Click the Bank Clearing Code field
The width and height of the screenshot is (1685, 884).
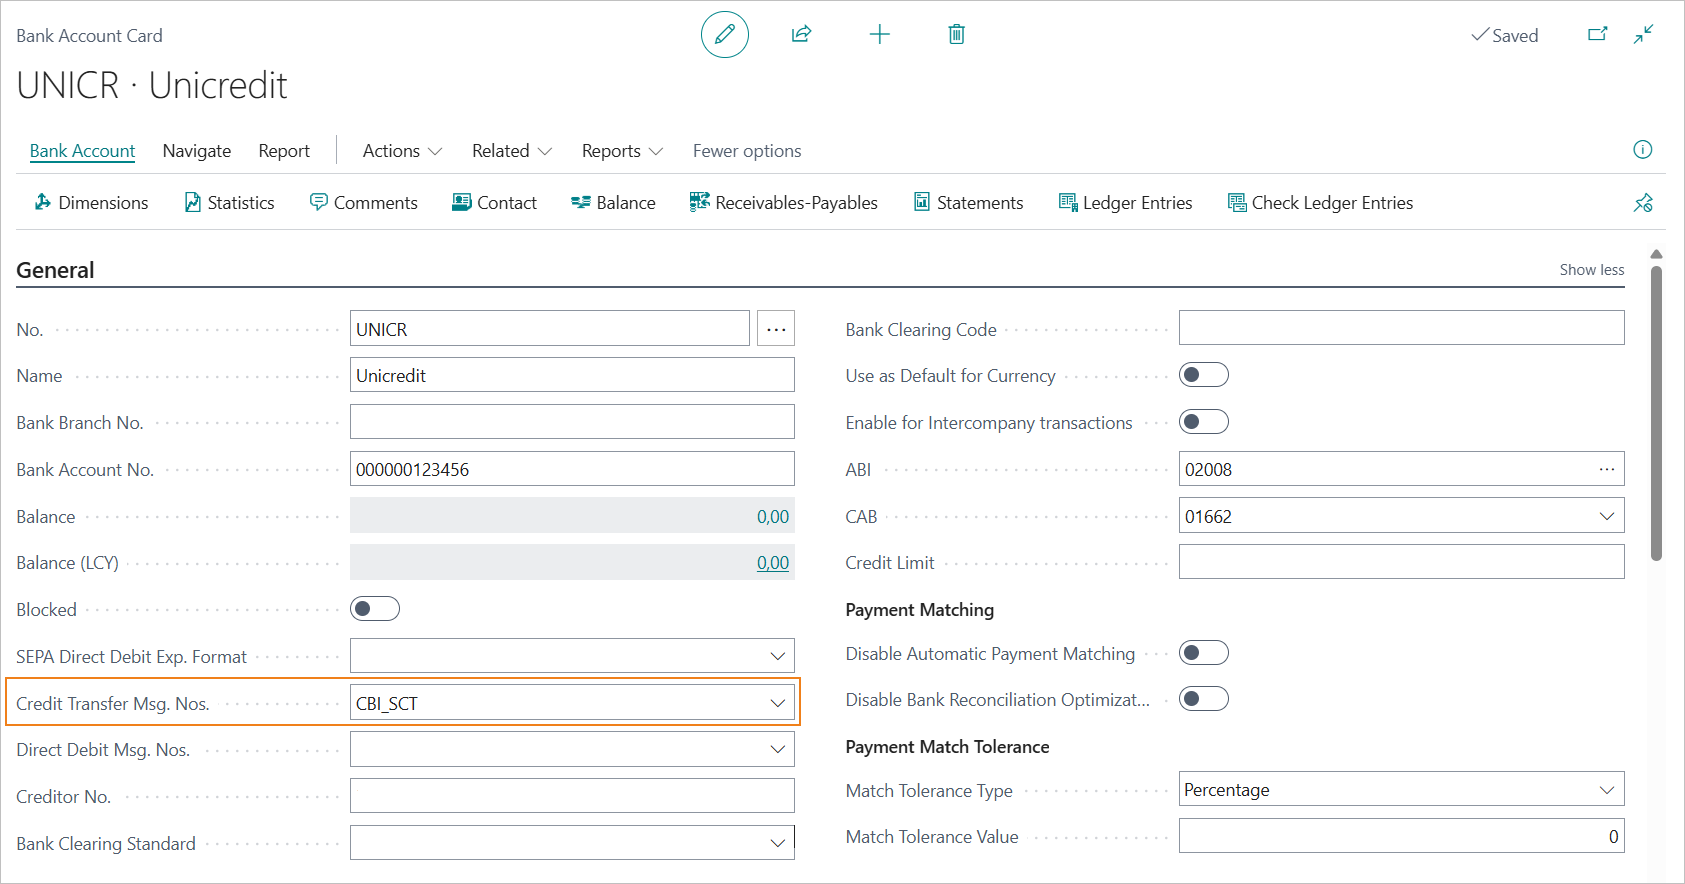(x=1401, y=328)
